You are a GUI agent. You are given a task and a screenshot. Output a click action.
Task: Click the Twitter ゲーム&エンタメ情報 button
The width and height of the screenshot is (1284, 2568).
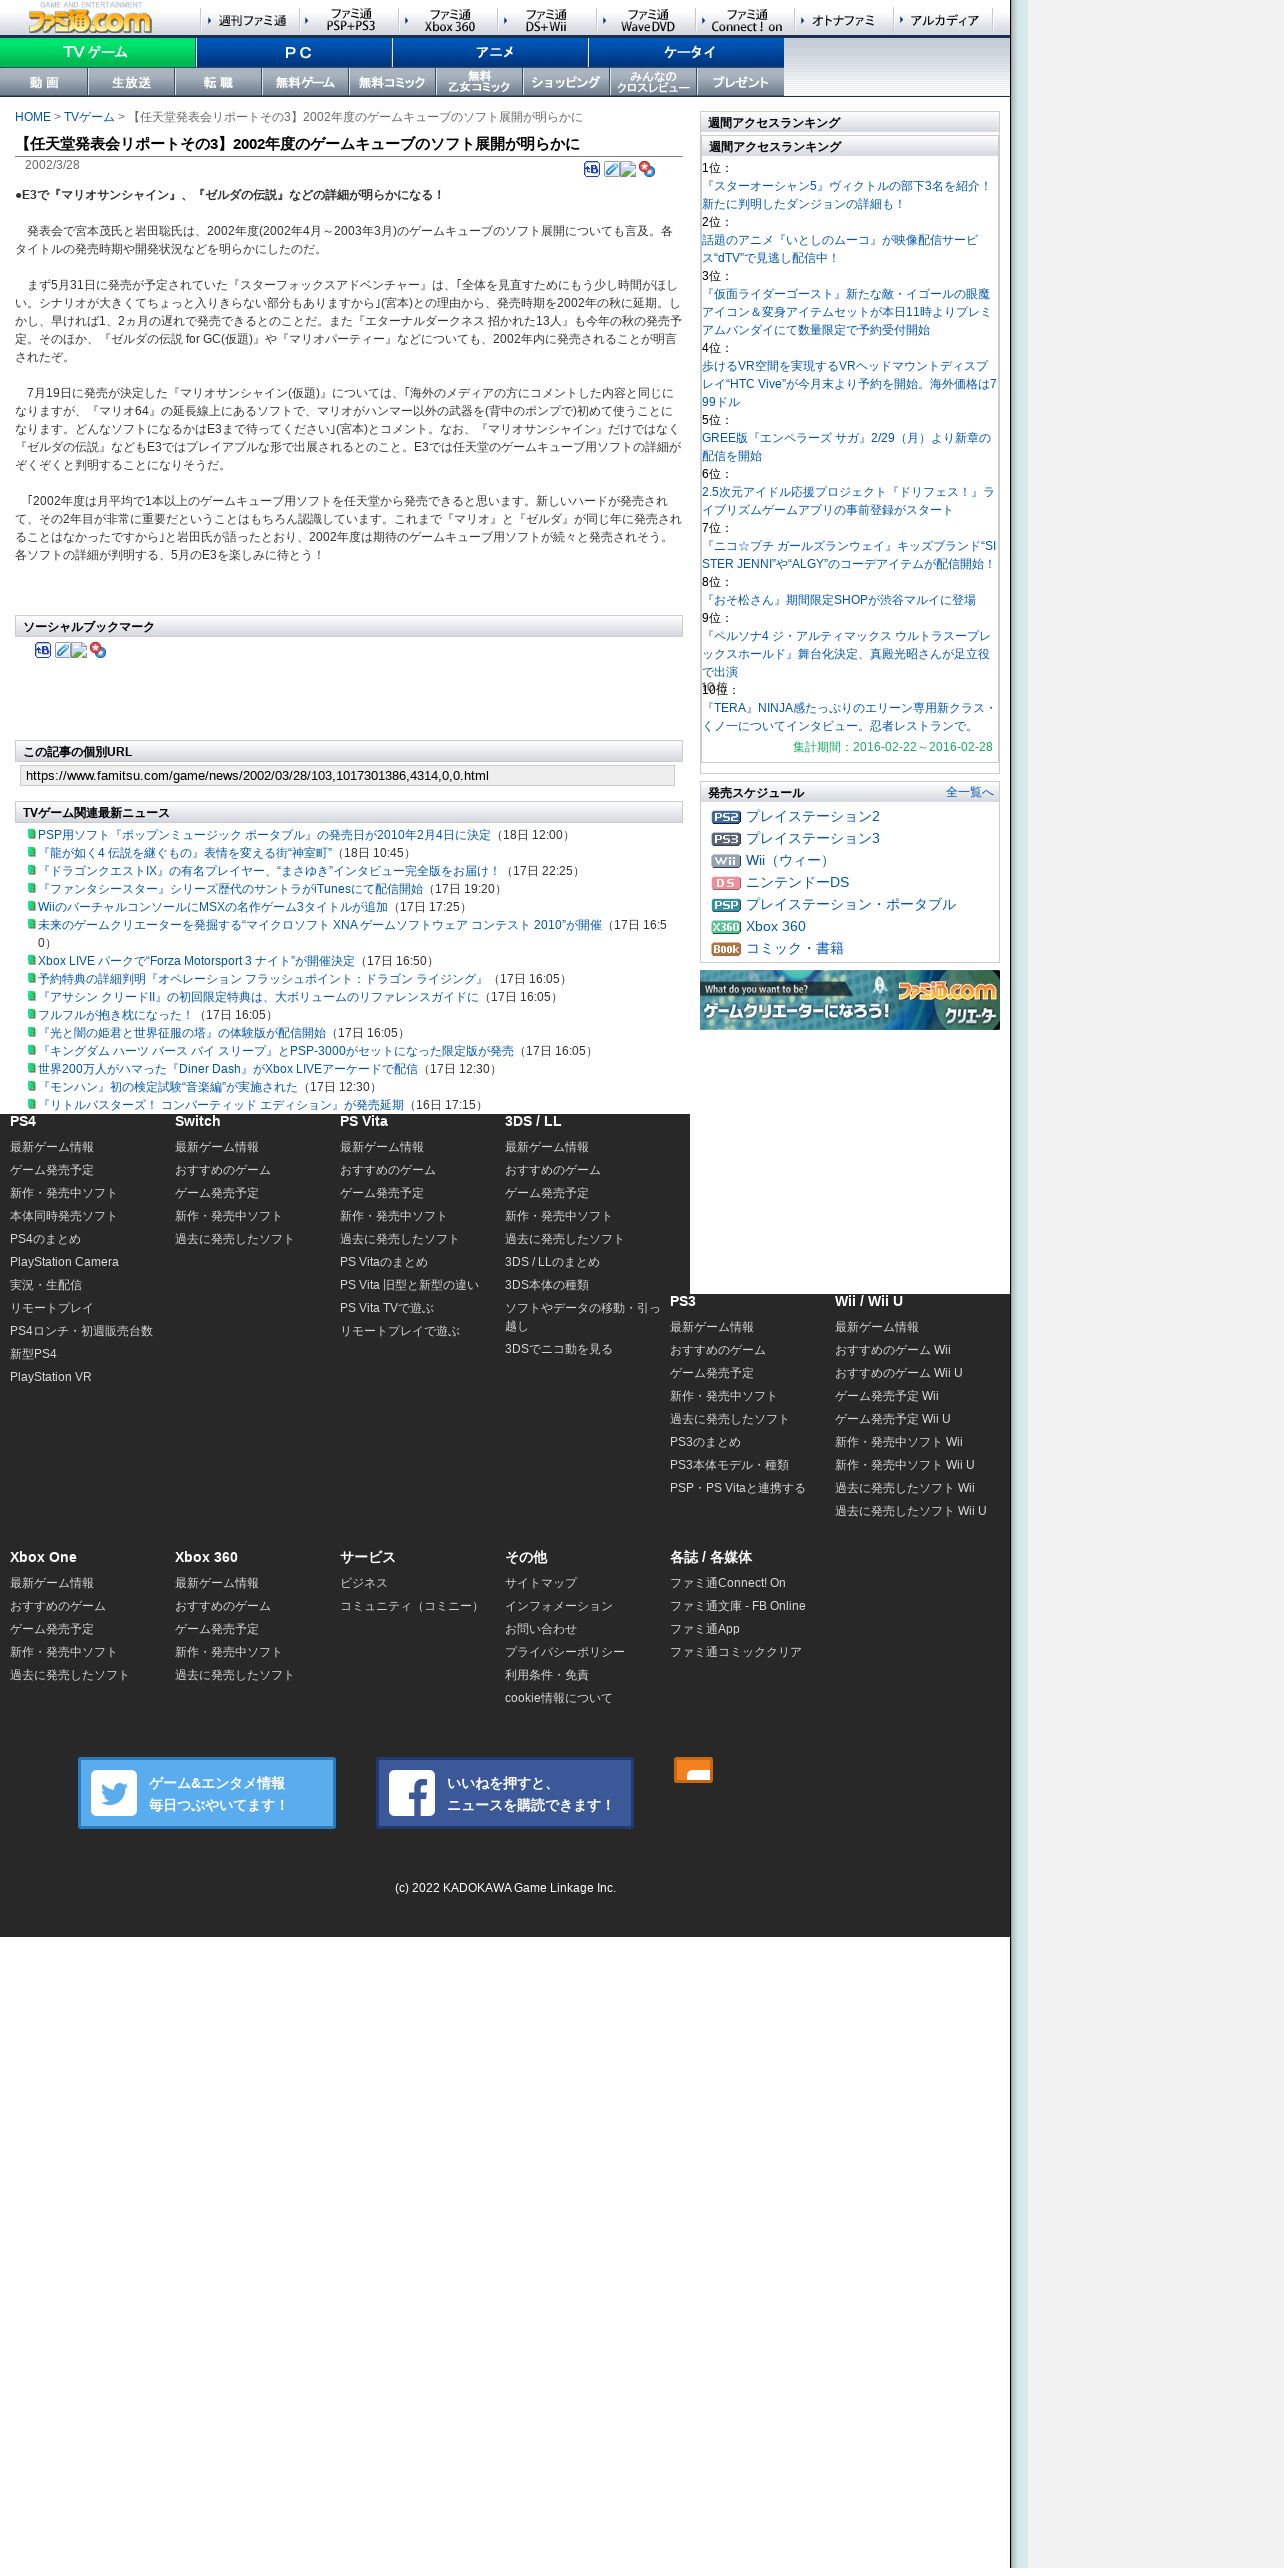click(207, 1793)
